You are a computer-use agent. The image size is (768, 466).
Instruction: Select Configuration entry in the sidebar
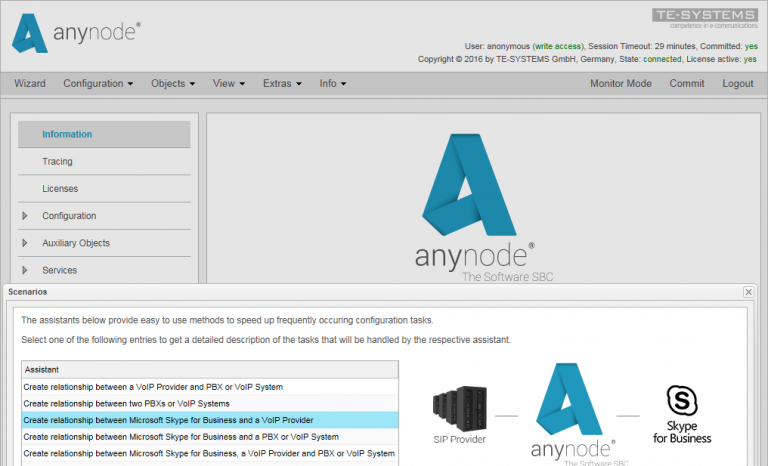(69, 216)
